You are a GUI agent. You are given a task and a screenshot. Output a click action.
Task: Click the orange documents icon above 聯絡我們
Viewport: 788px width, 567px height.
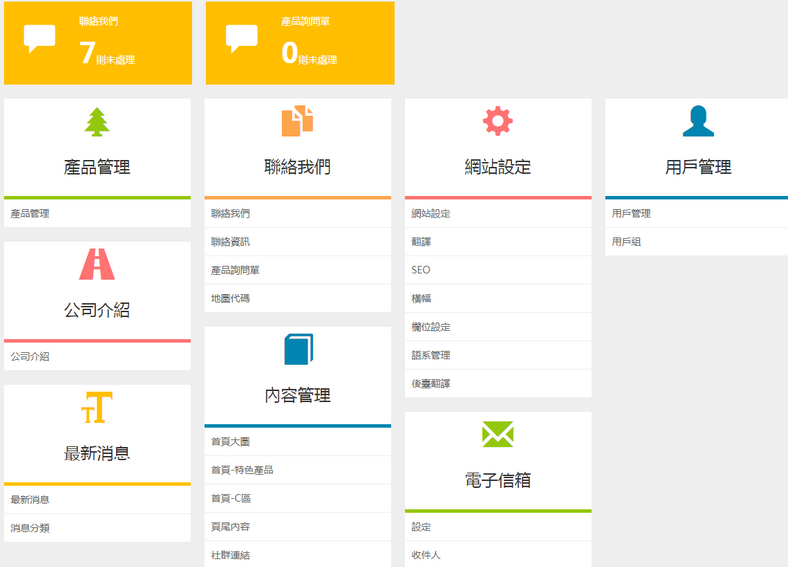tap(297, 121)
